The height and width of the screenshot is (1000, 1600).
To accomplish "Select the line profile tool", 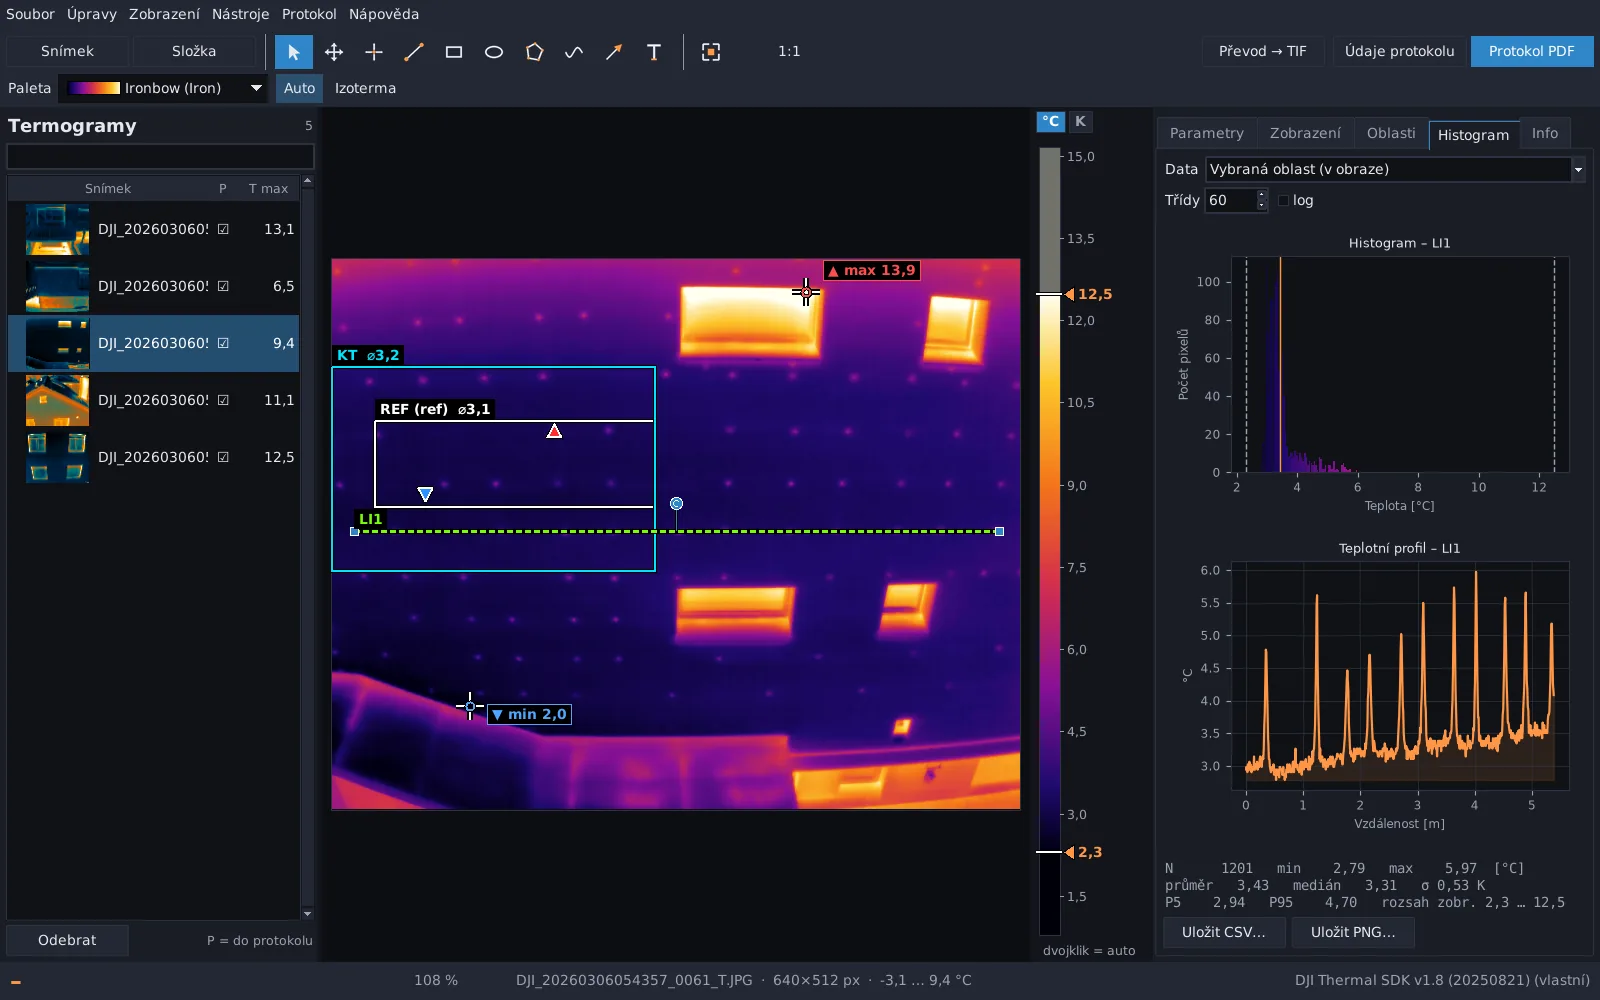I will (x=414, y=52).
